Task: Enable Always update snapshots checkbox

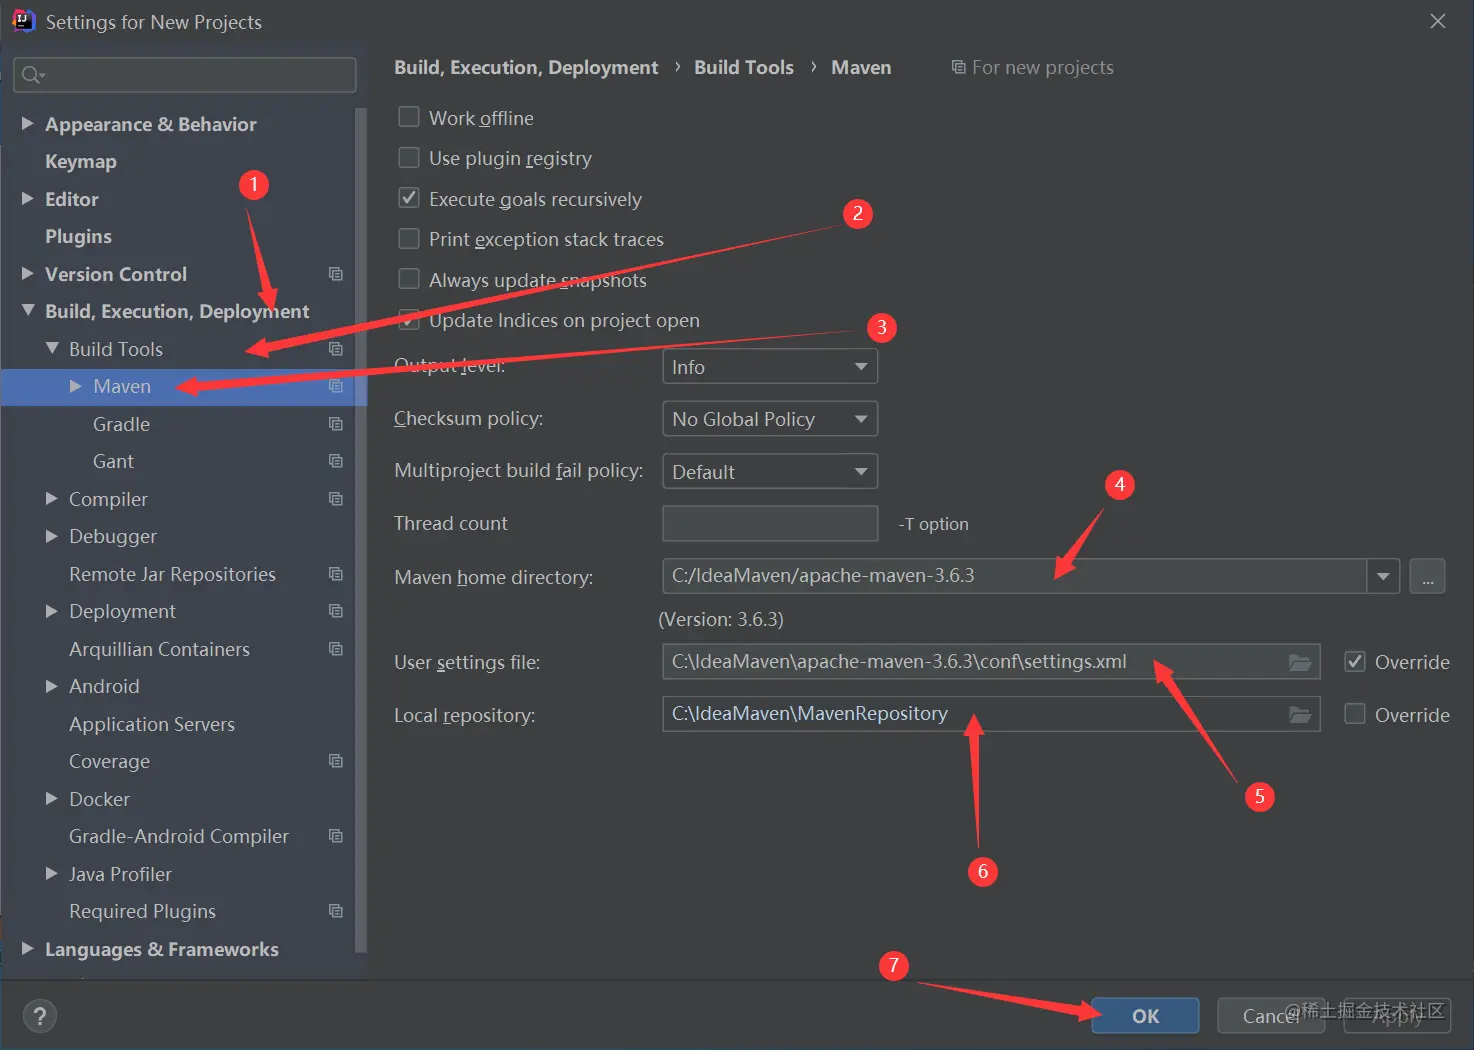Action: click(409, 279)
